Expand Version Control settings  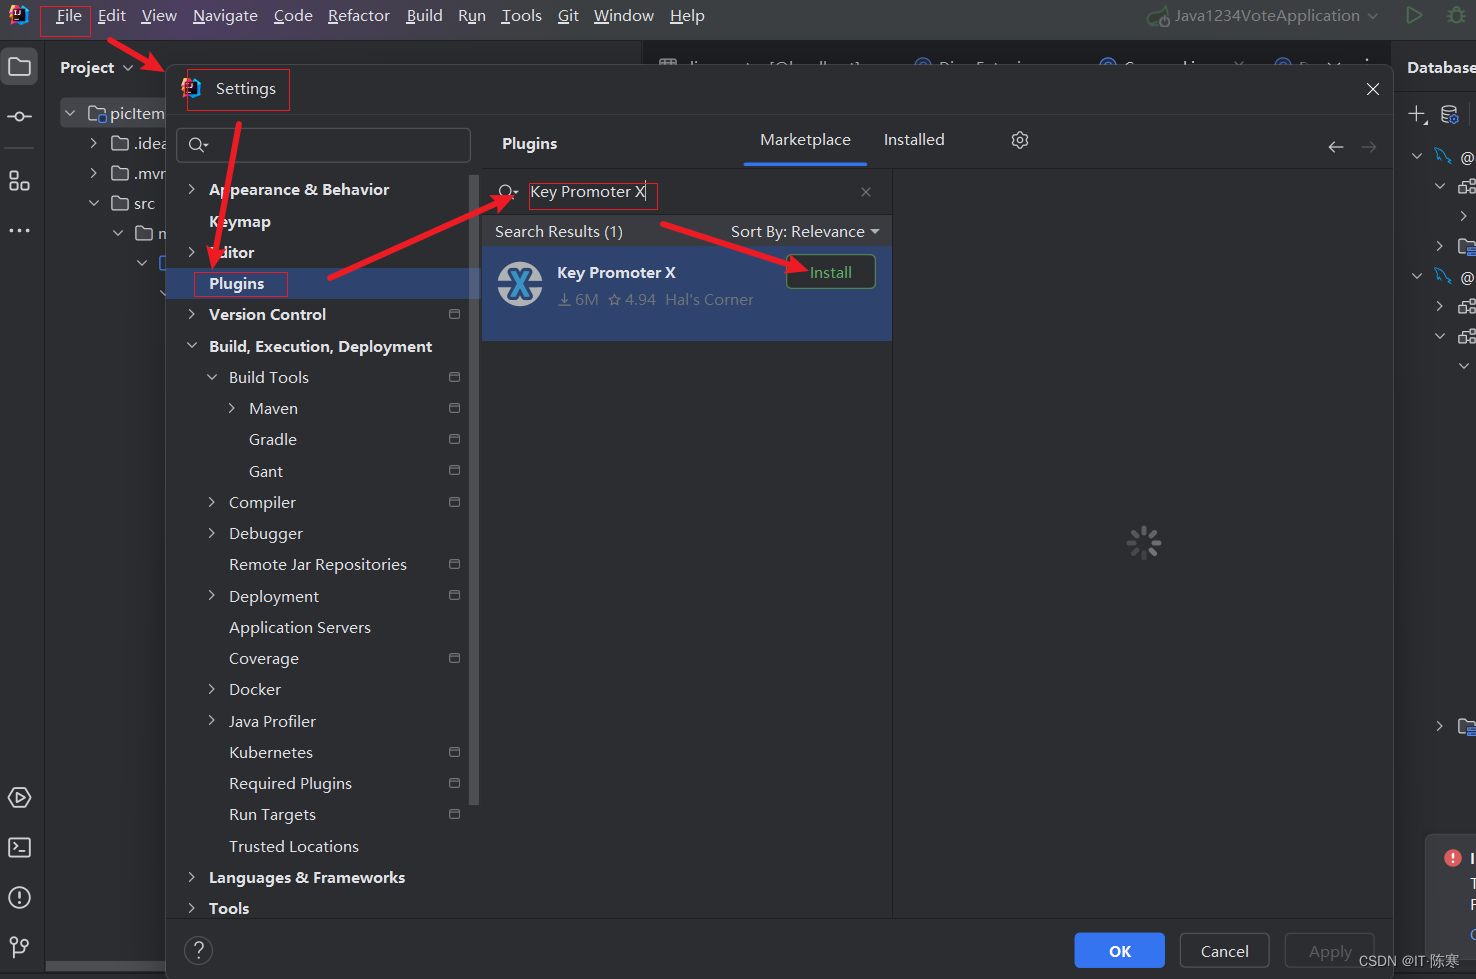tap(192, 314)
